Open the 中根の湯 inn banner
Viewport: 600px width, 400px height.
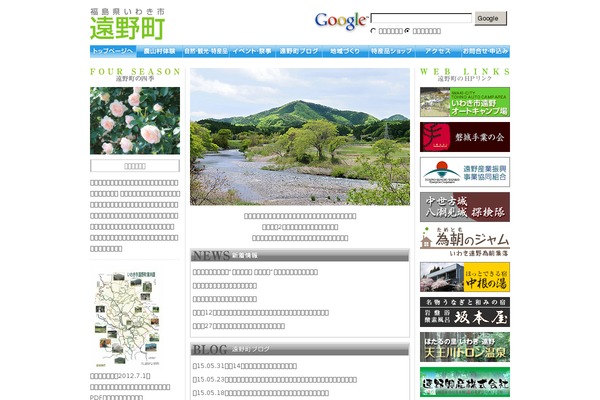[465, 277]
